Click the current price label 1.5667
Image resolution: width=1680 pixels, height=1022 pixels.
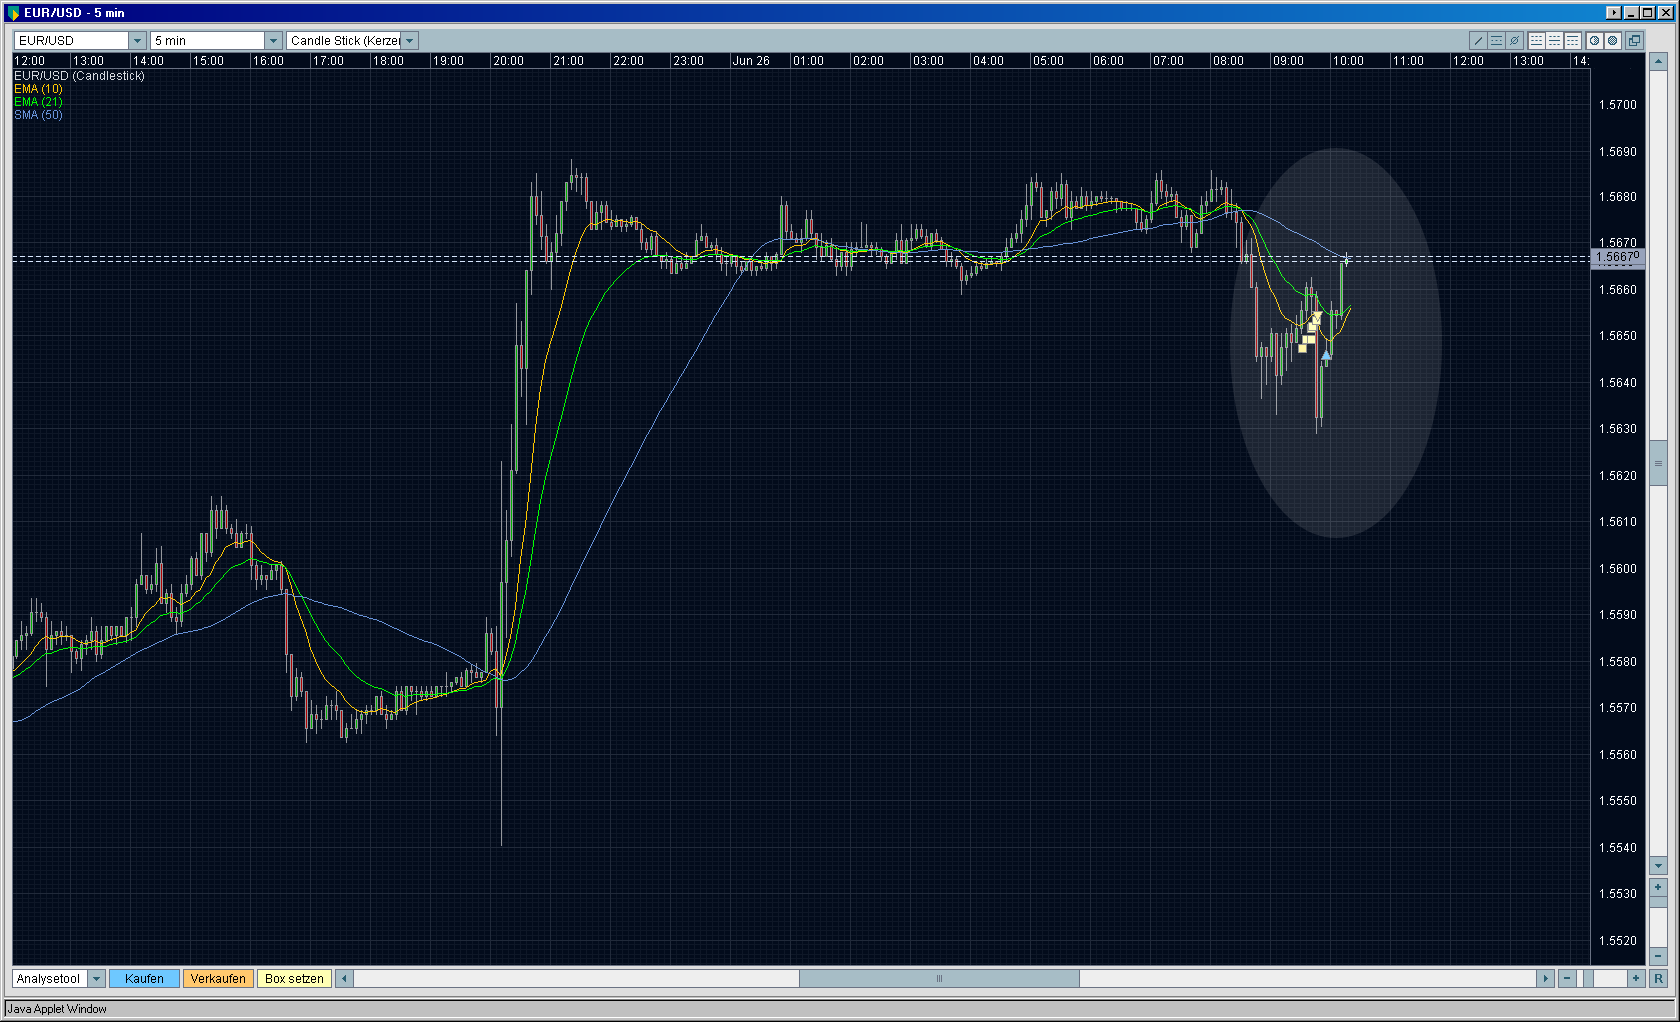click(x=1617, y=257)
